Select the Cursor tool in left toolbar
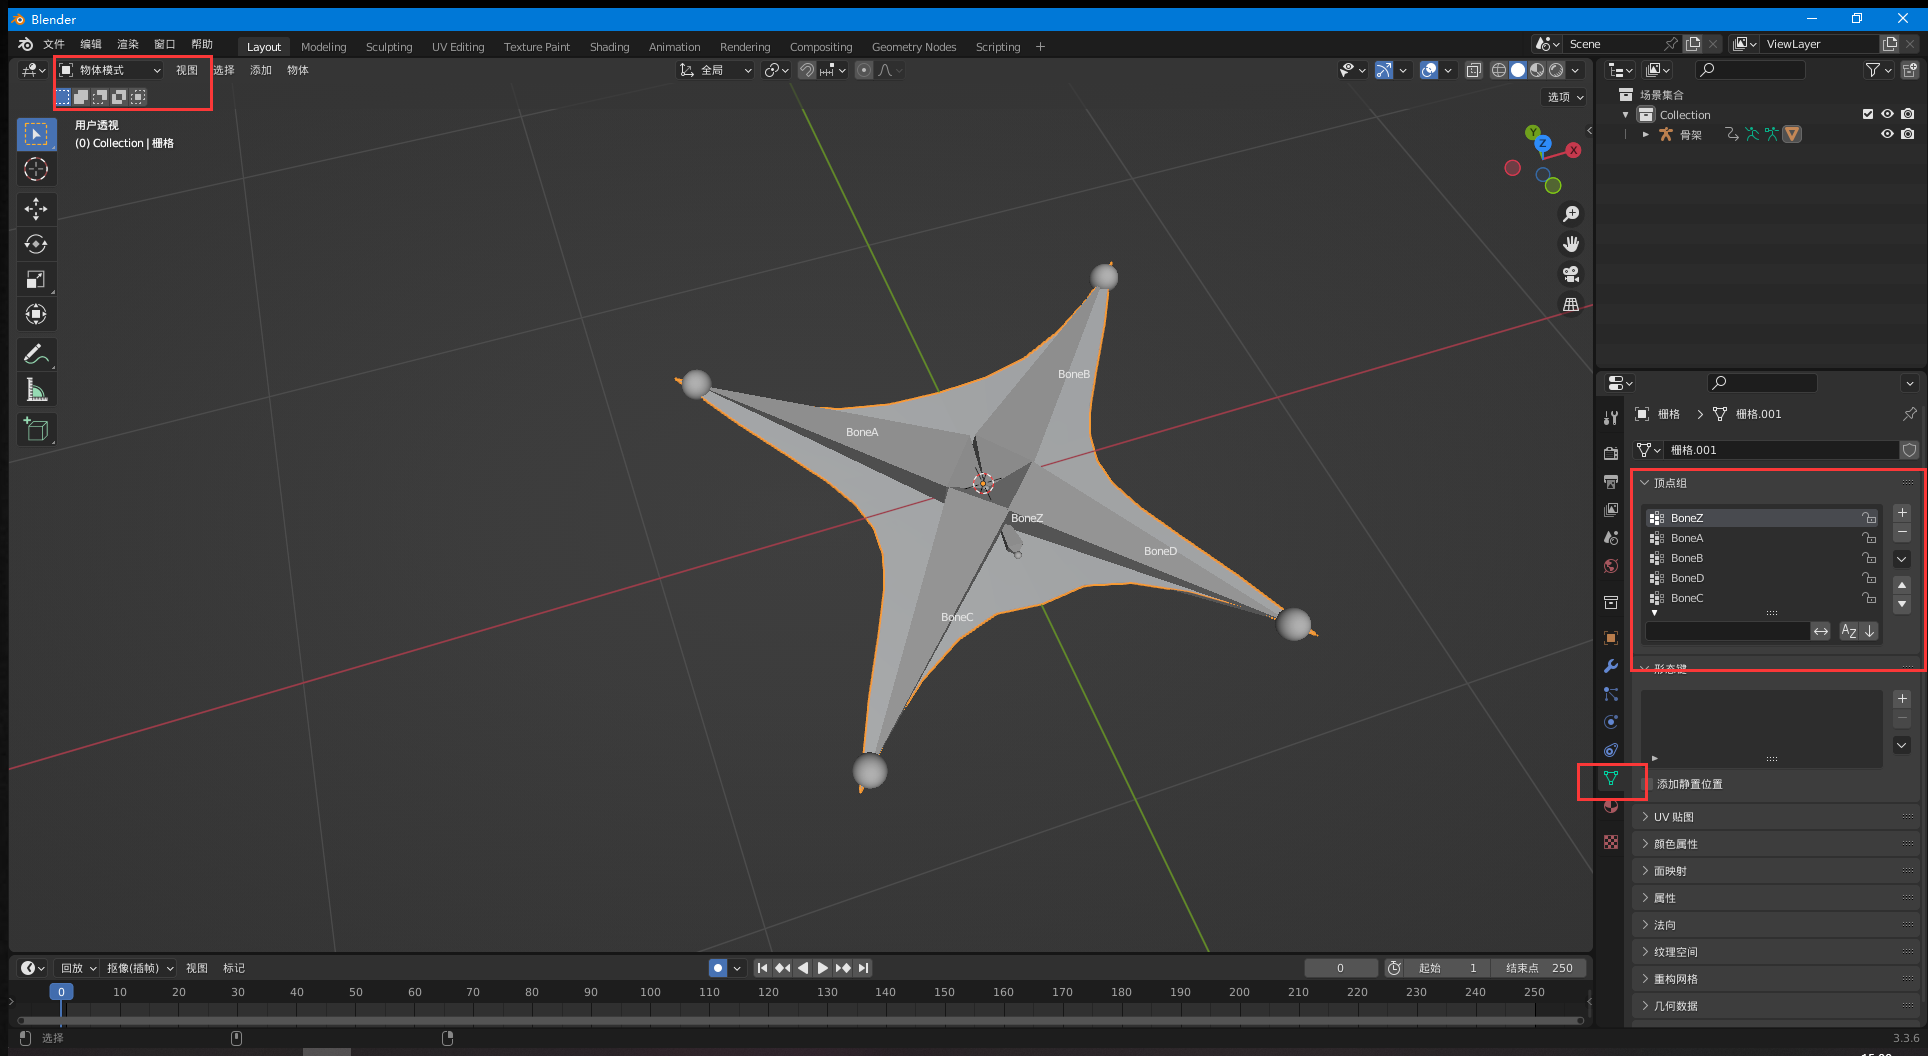This screenshot has height=1056, width=1928. coord(36,169)
